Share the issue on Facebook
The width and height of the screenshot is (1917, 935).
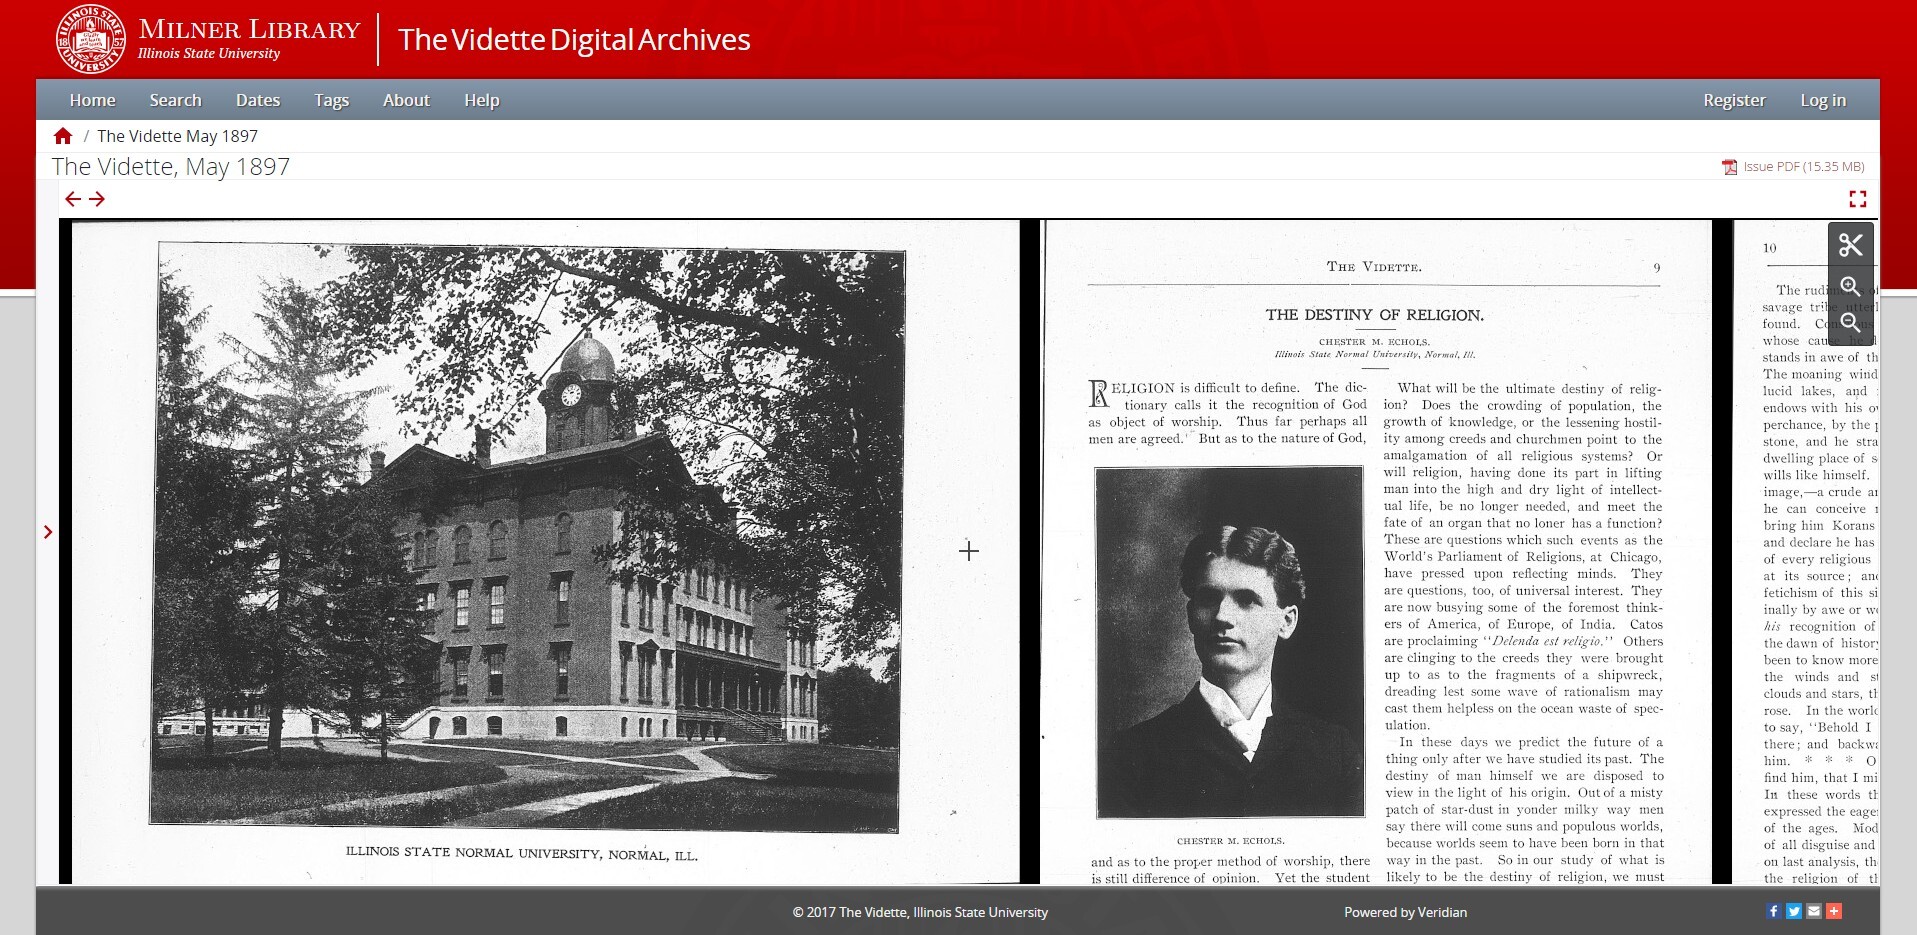(1773, 911)
